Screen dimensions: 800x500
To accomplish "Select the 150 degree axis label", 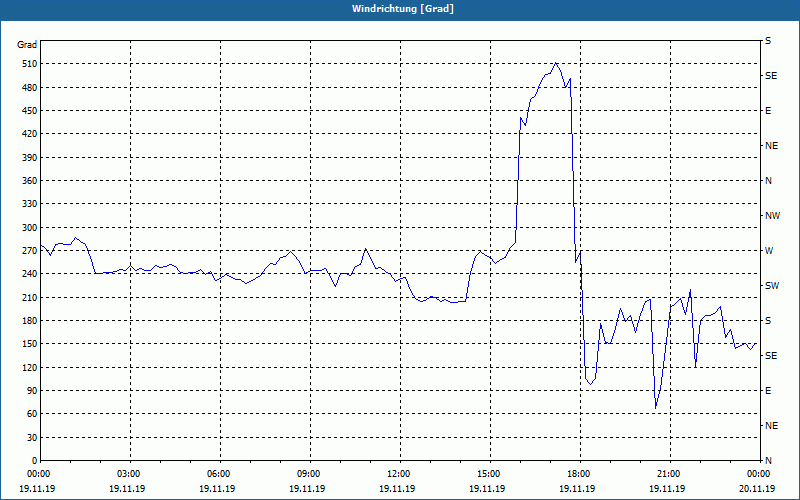I will 29,344.
